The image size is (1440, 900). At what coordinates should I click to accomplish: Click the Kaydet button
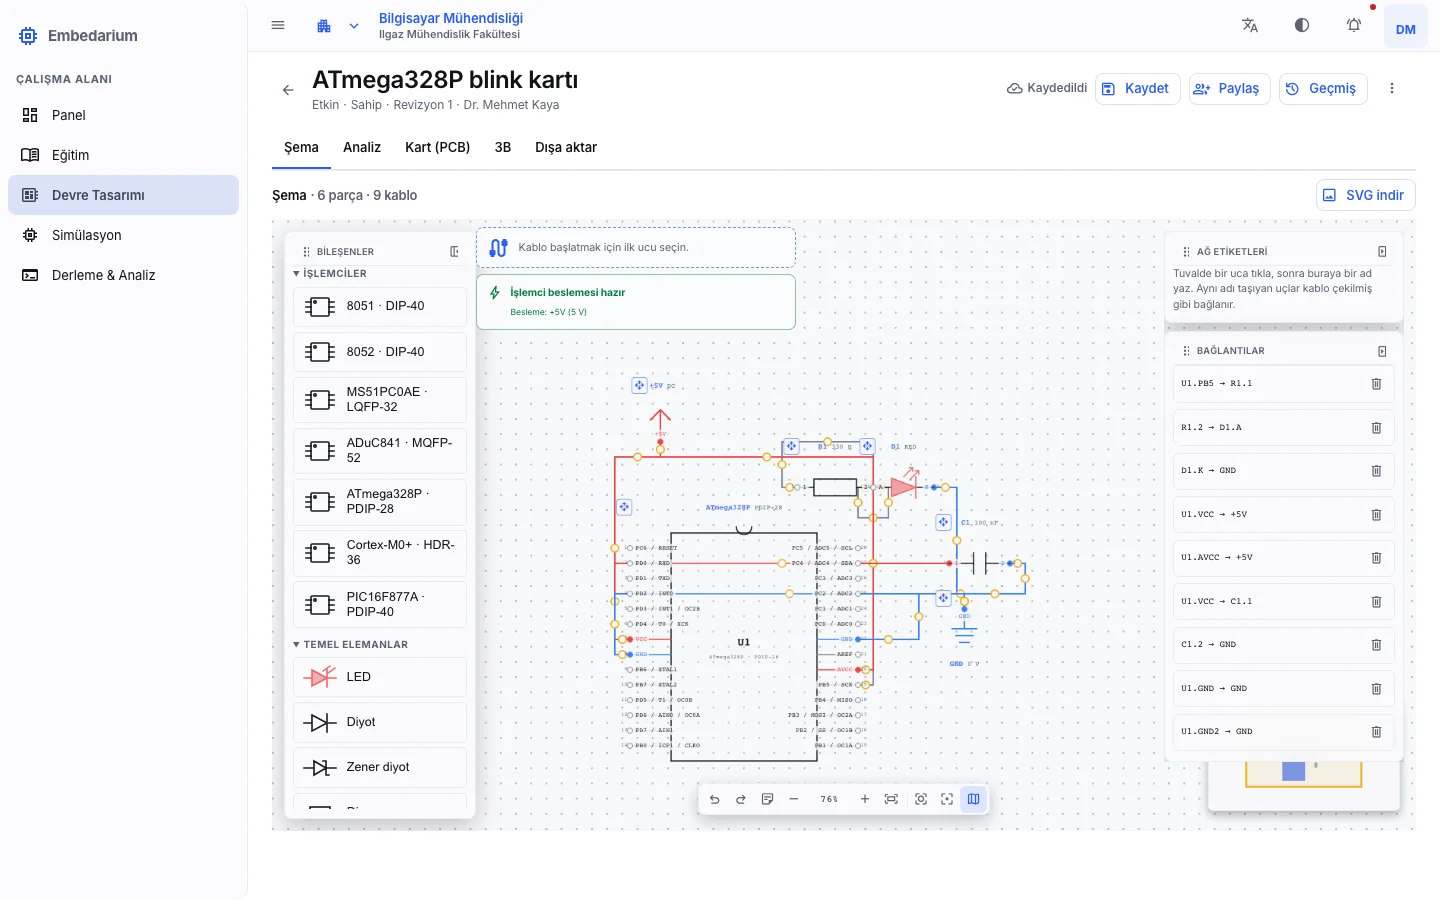(x=1138, y=89)
